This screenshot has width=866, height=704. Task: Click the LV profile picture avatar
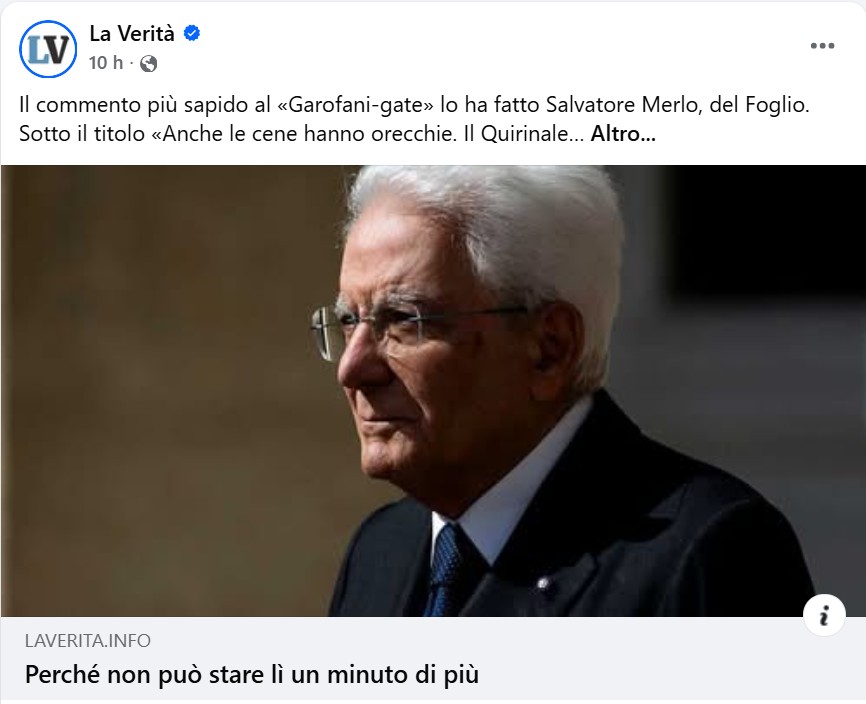coord(48,49)
